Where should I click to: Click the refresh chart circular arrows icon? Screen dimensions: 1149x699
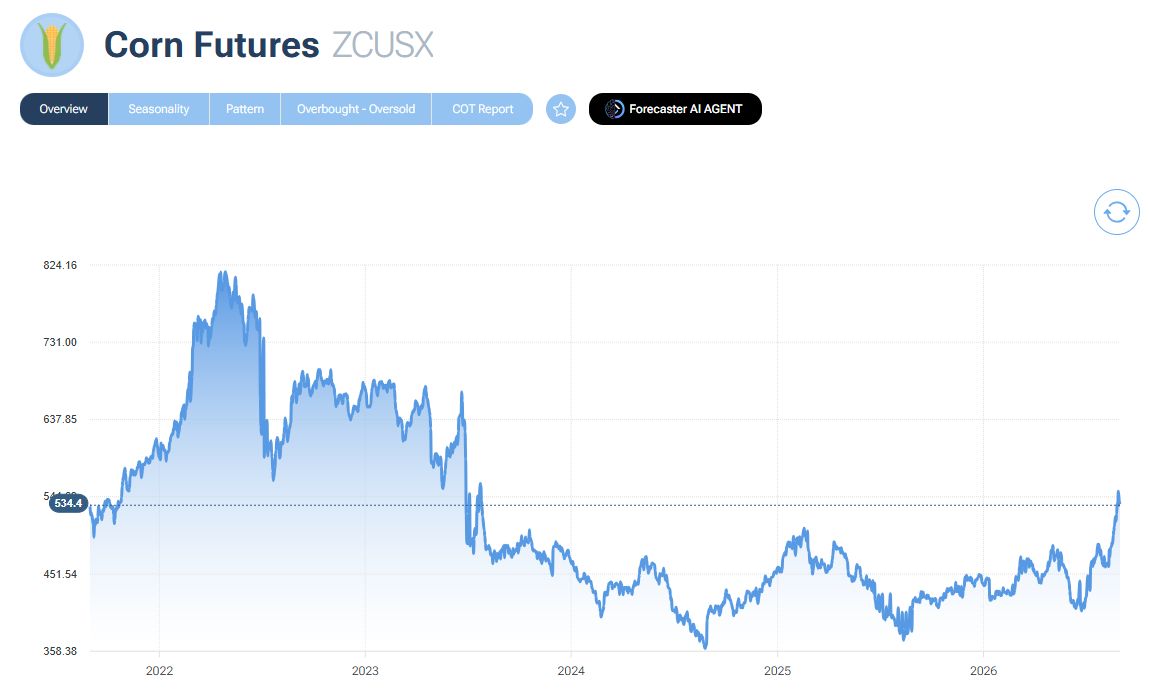click(x=1116, y=212)
